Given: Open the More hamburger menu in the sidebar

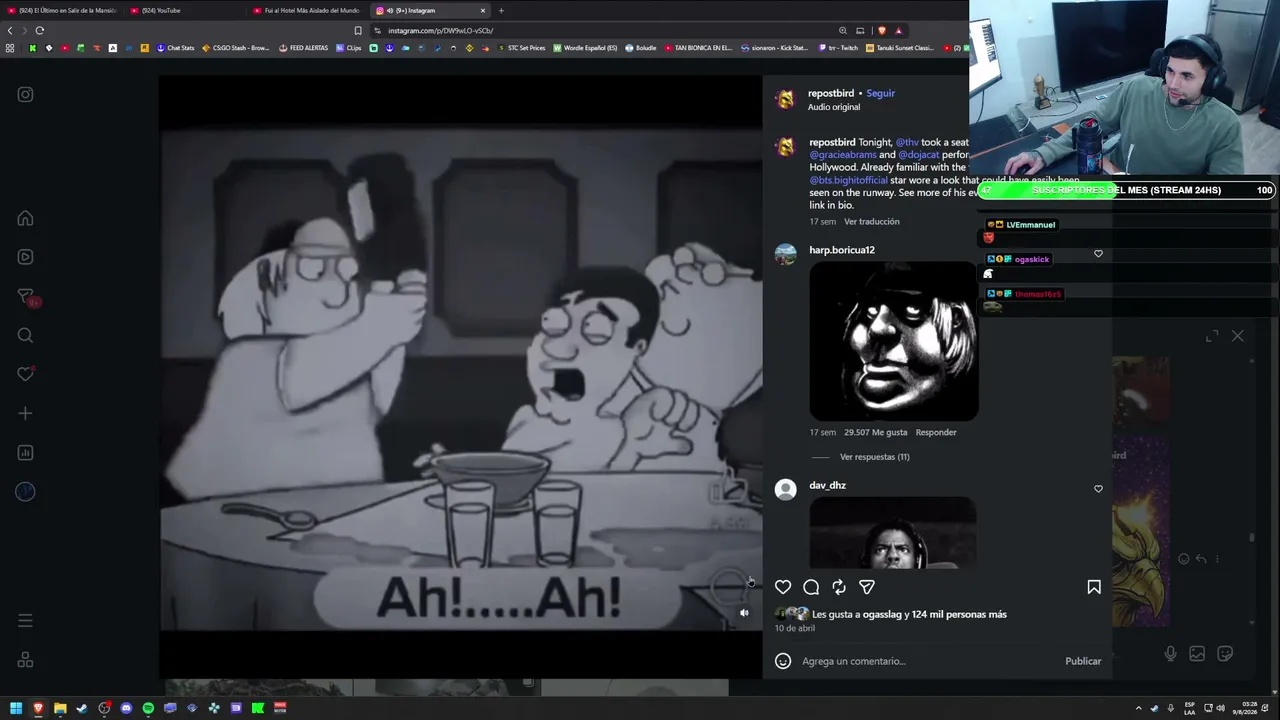Looking at the screenshot, I should pos(25,621).
